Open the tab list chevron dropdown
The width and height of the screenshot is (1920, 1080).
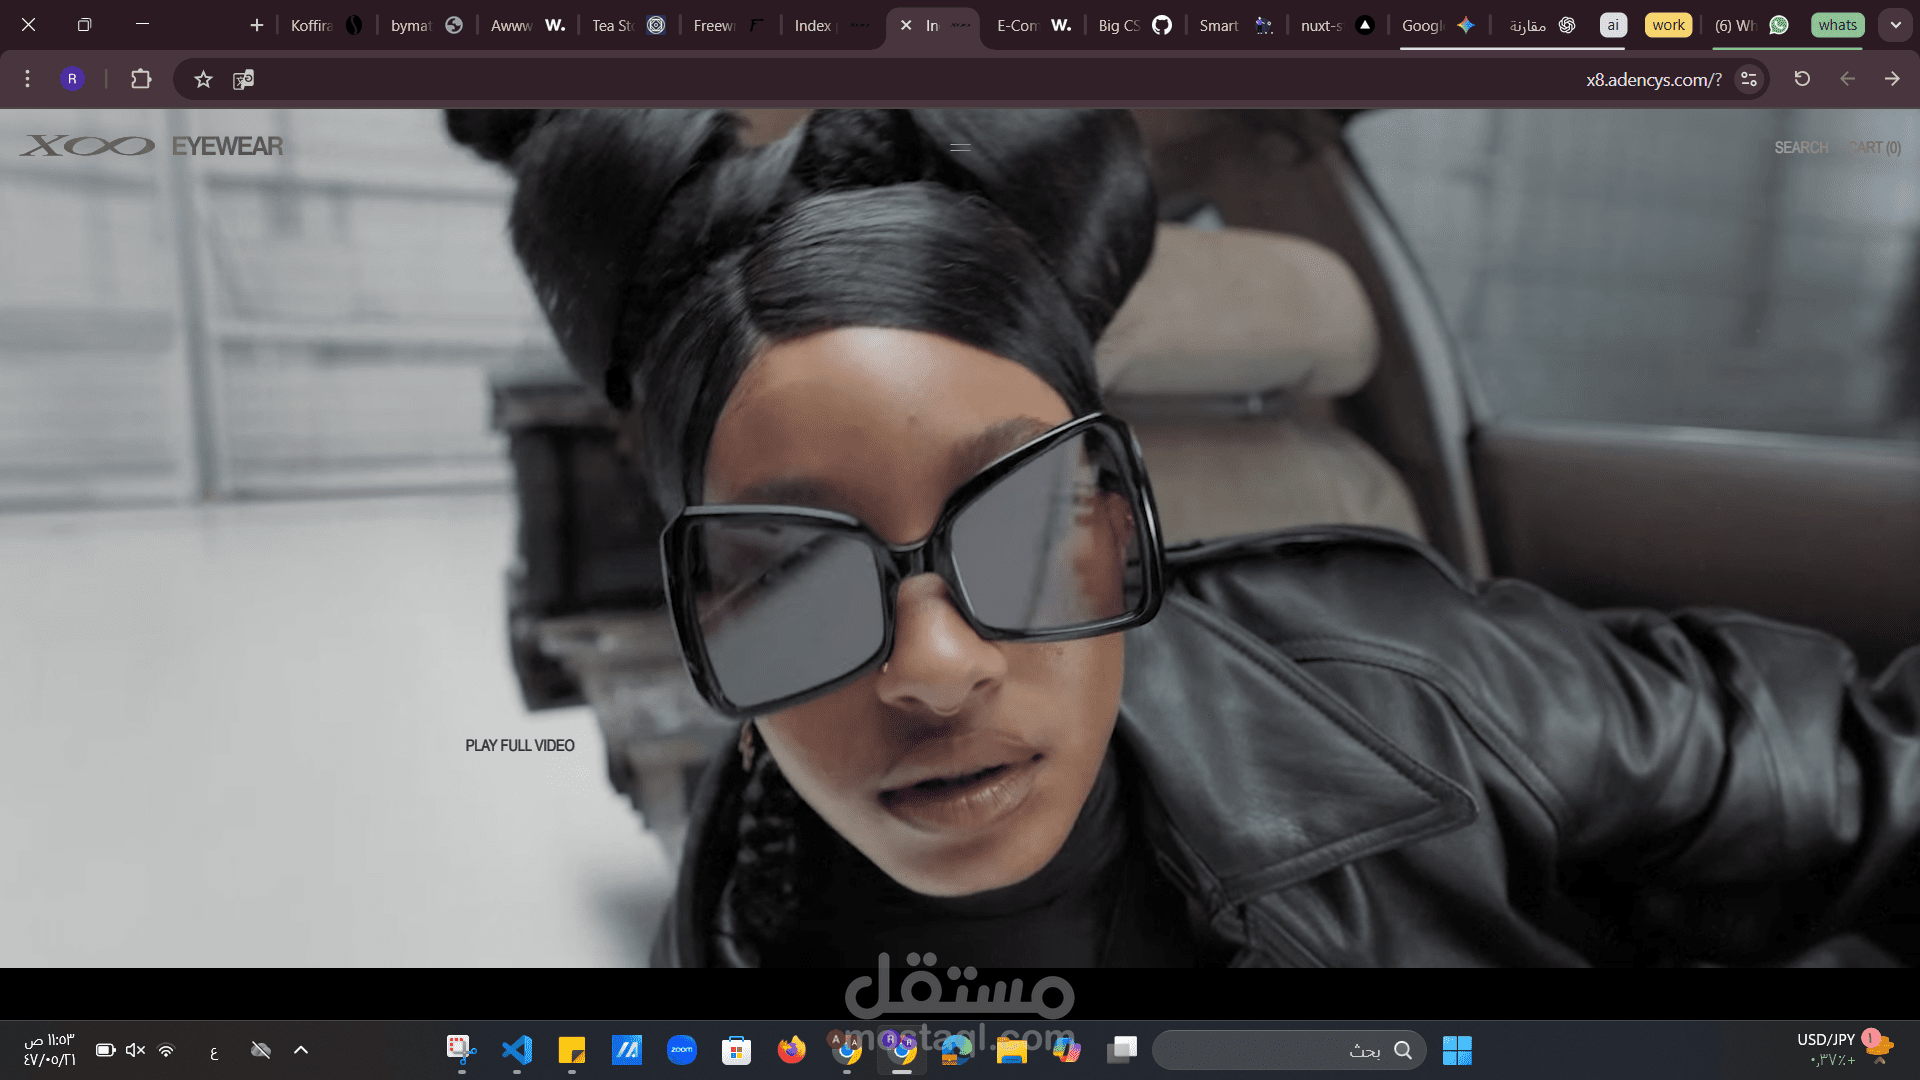[x=1895, y=24]
